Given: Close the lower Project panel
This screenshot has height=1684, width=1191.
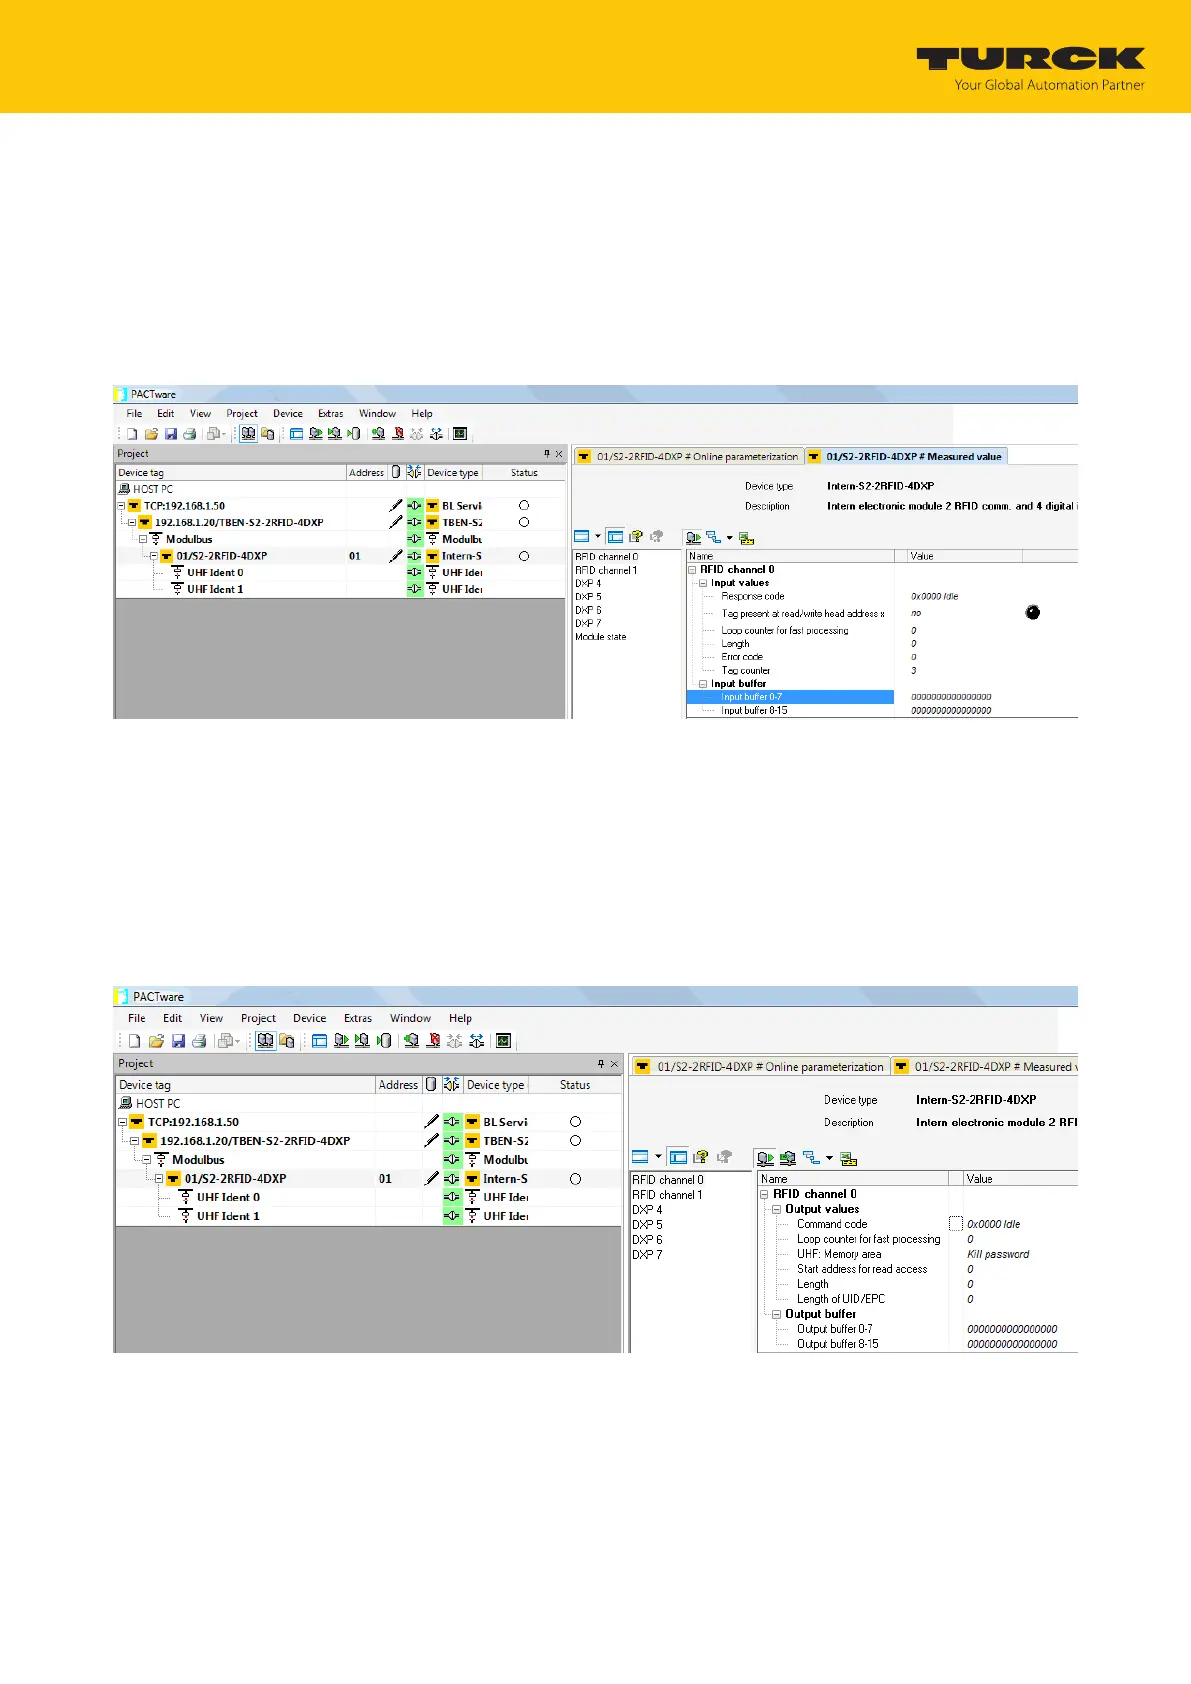Looking at the screenshot, I should [x=614, y=1064].
